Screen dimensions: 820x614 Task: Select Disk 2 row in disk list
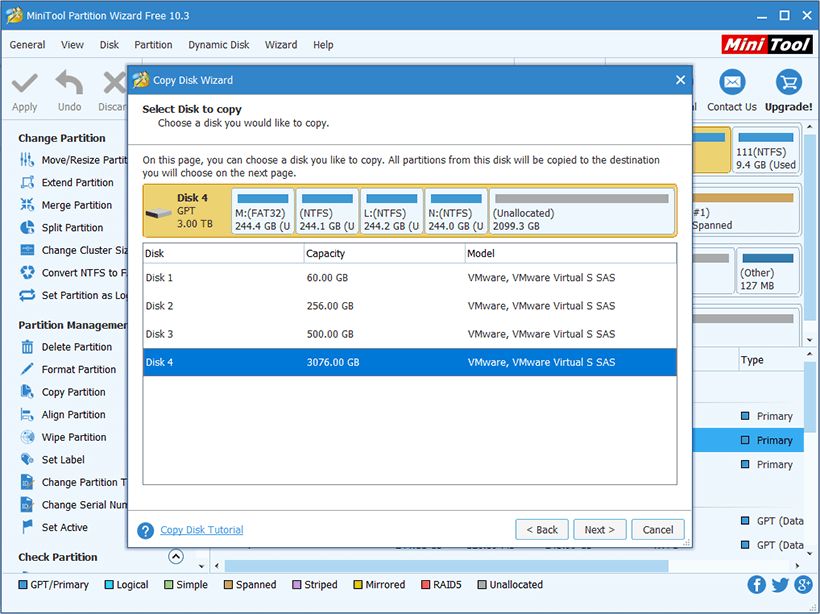point(409,306)
